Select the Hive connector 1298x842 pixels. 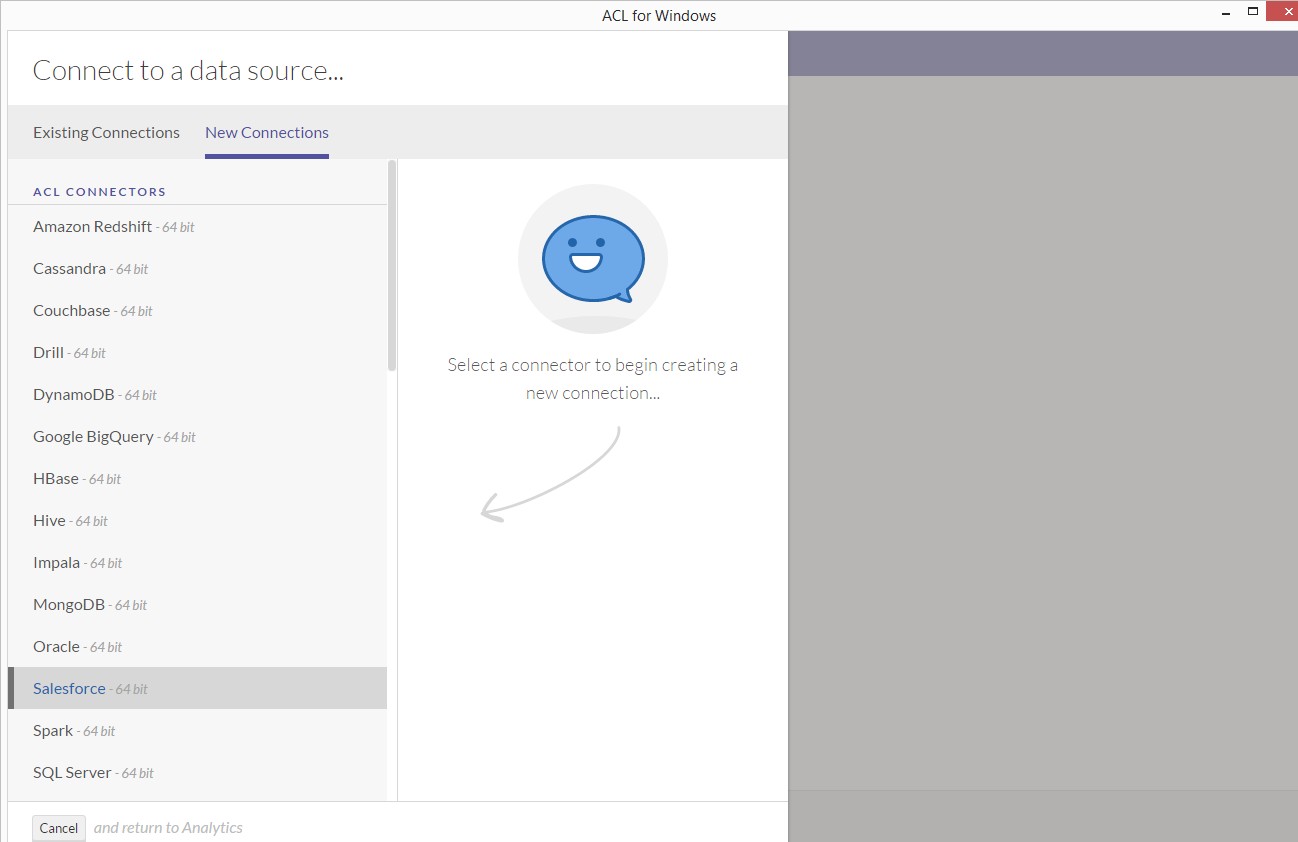[x=49, y=520]
